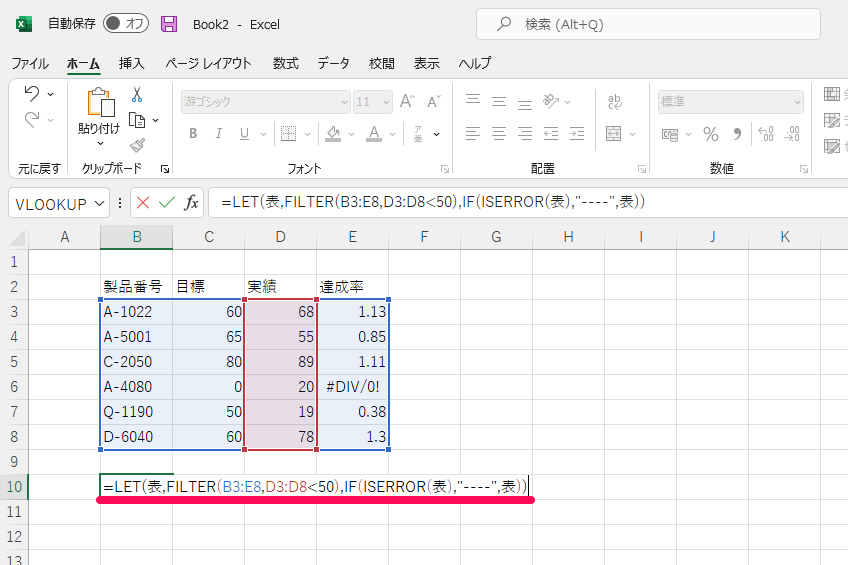This screenshot has height=565, width=848.
Task: Confirm formula with the checkmark button
Action: (167, 203)
